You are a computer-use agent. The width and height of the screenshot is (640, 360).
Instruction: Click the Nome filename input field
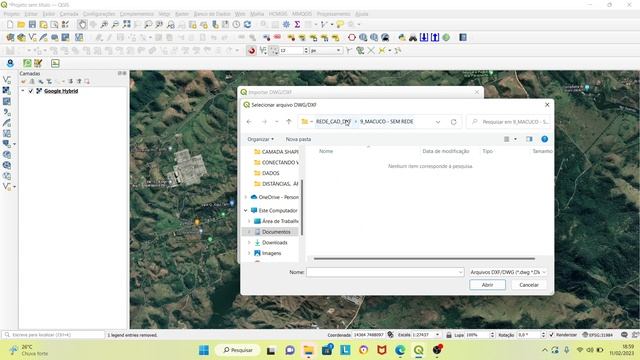point(382,272)
